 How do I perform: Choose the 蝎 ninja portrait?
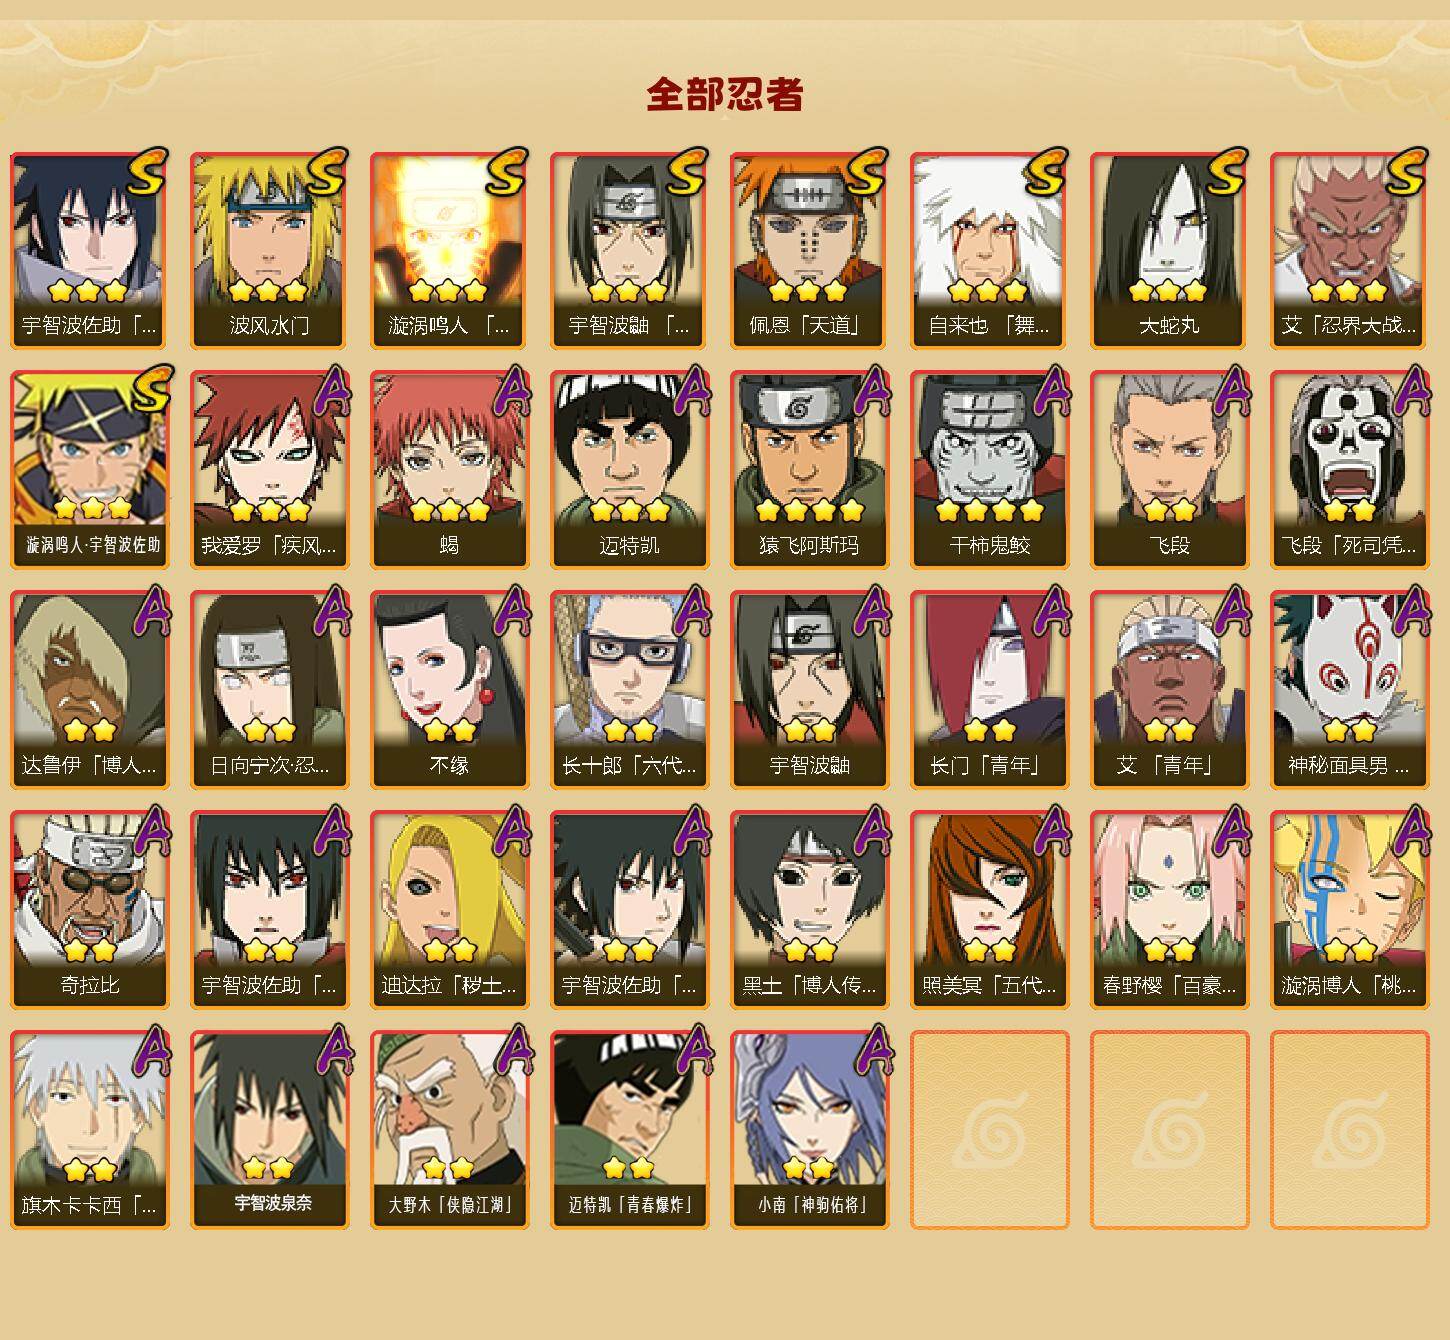click(x=449, y=470)
